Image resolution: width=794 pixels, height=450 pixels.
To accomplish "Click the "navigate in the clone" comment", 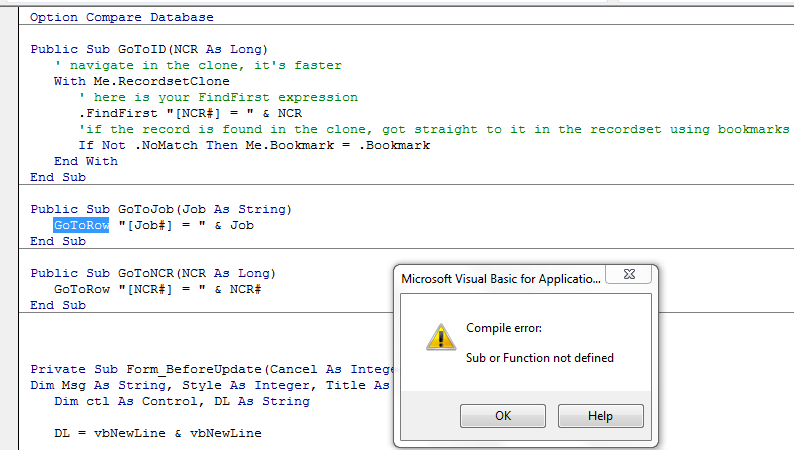I will [x=198, y=65].
